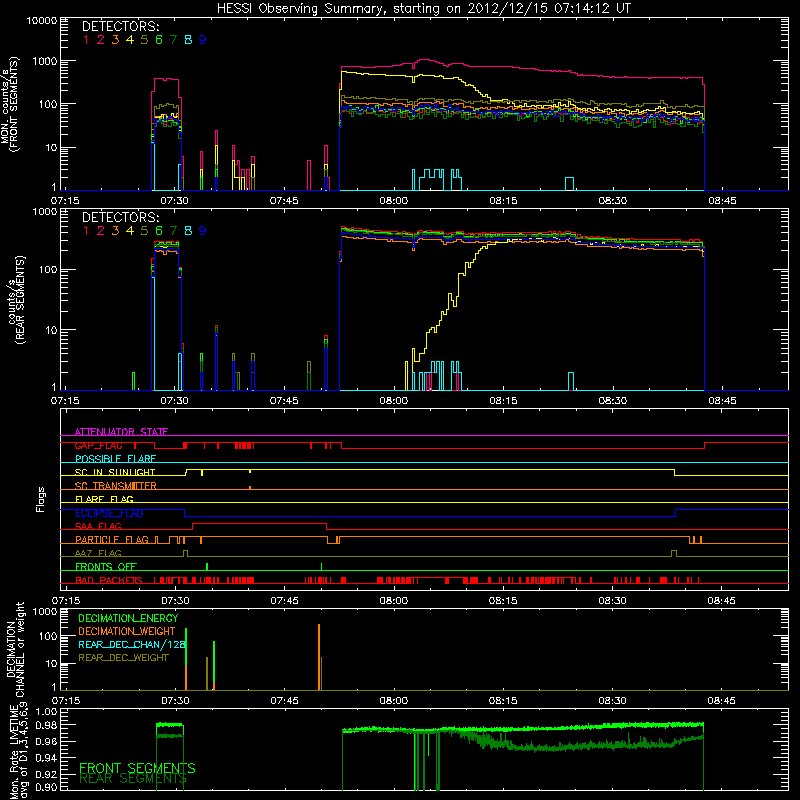Click the MON. counts/s (FRONT SEGMENTS) axis label
This screenshot has height=800, width=800.
(9, 104)
